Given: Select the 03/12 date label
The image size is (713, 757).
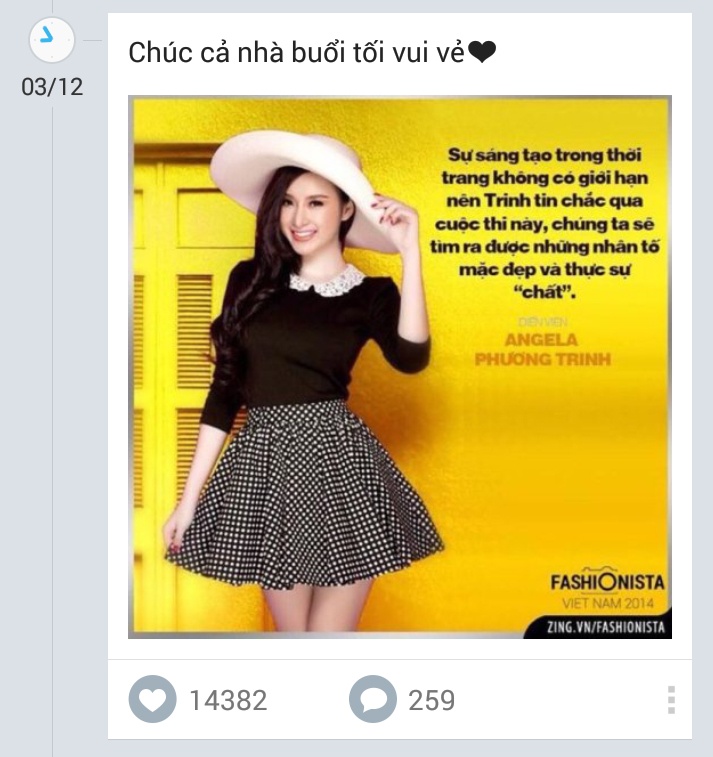Looking at the screenshot, I should tap(52, 87).
